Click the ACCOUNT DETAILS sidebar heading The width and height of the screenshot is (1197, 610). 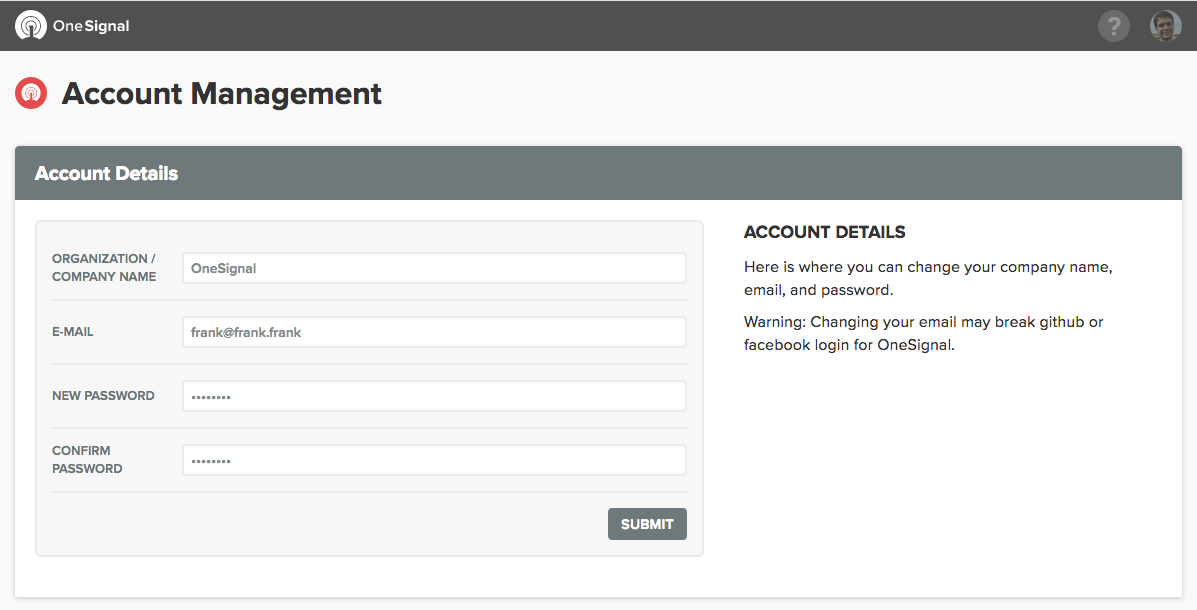click(824, 232)
